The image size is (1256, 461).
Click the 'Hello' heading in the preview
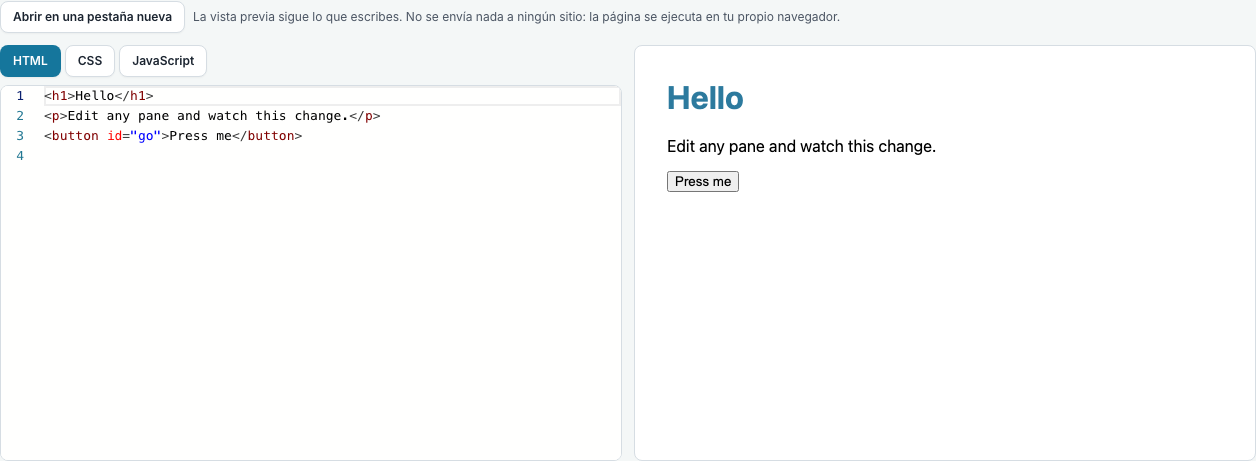705,98
